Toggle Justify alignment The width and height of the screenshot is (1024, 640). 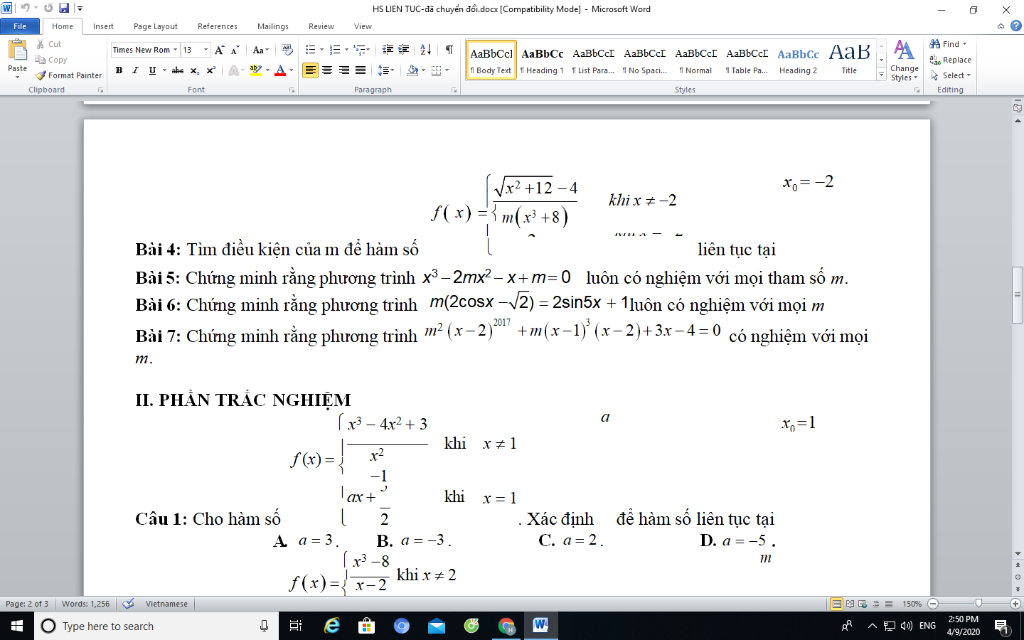[360, 70]
